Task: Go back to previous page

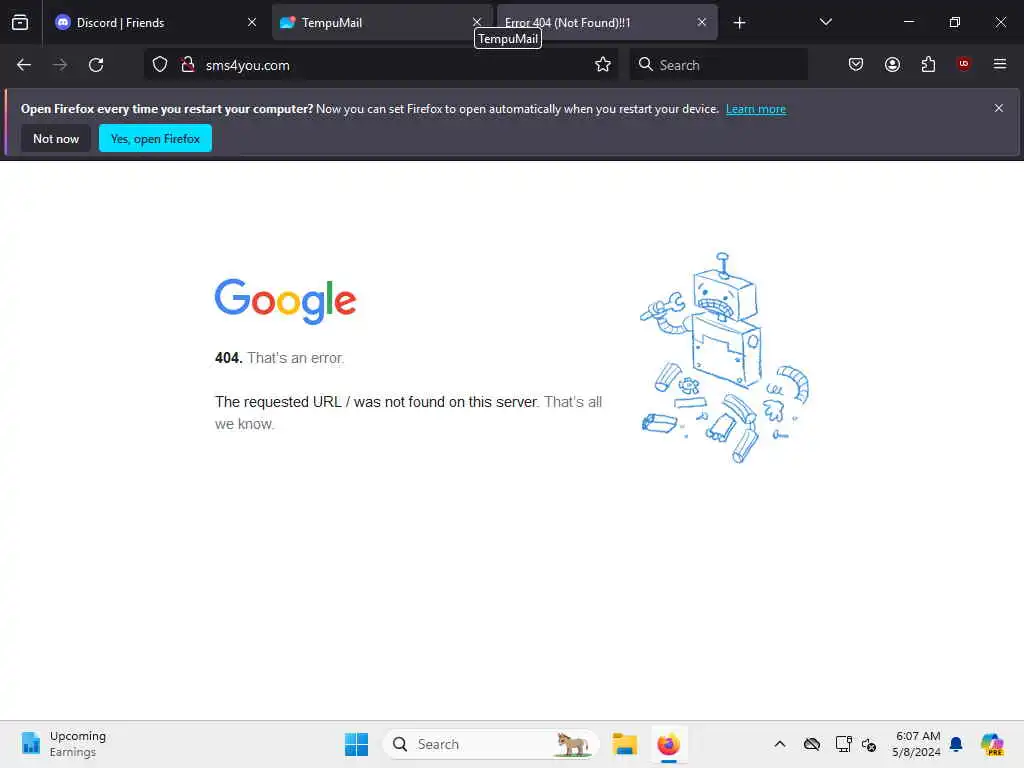Action: 24,65
